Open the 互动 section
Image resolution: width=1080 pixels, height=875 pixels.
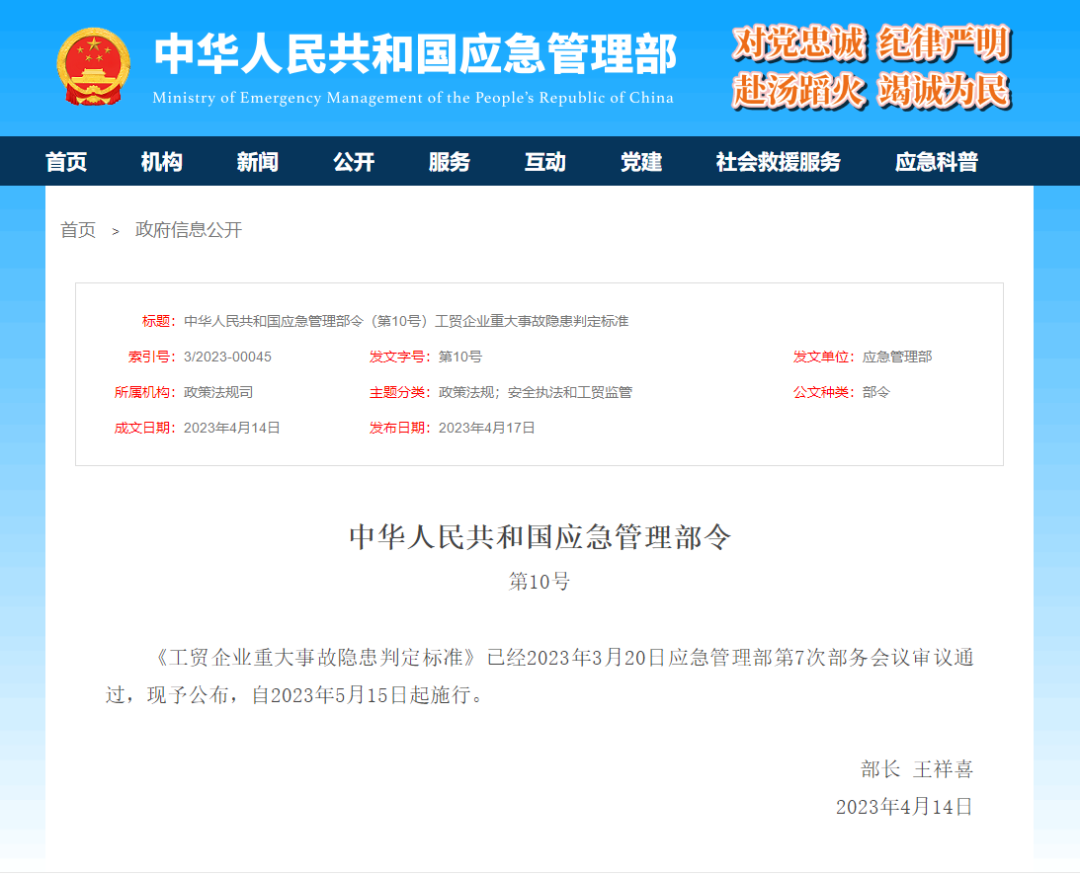pyautogui.click(x=545, y=161)
